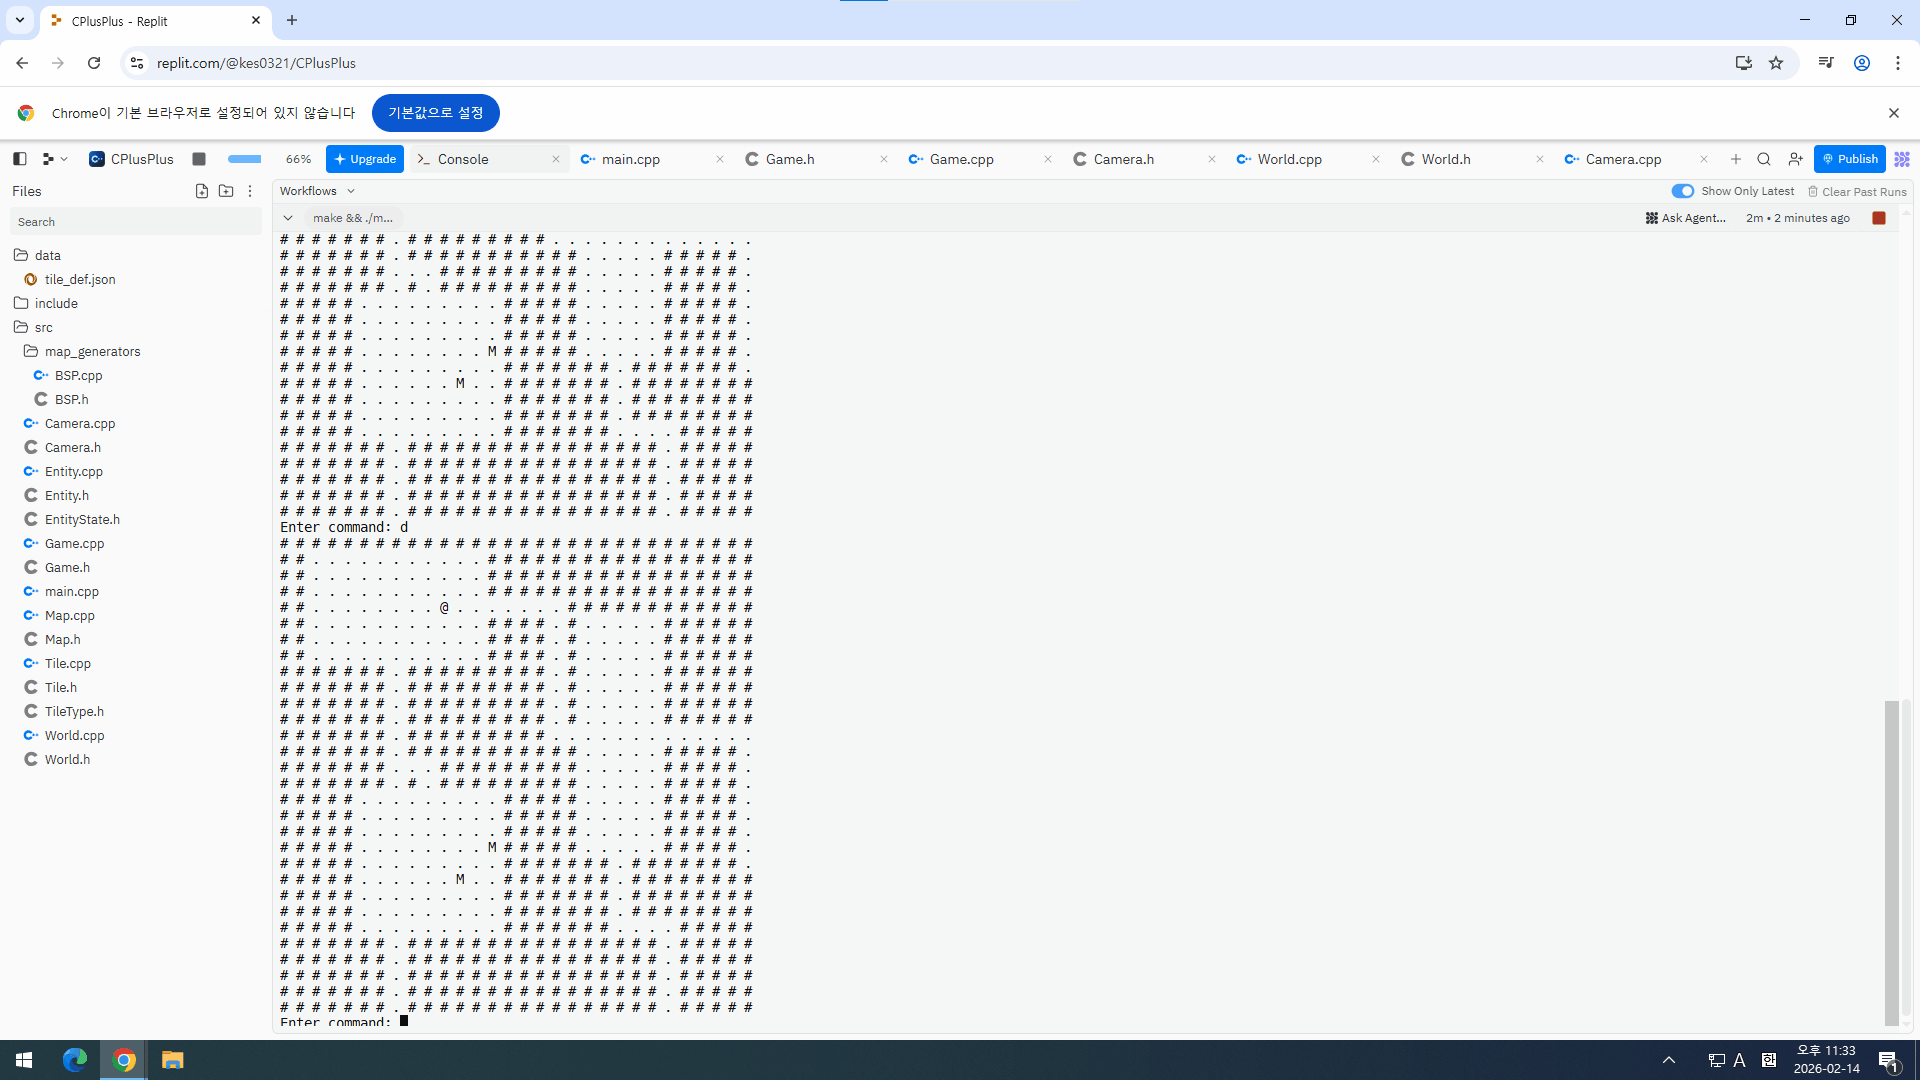Open the search magnifier icon in header
This screenshot has width=1920, height=1080.
[x=1764, y=159]
